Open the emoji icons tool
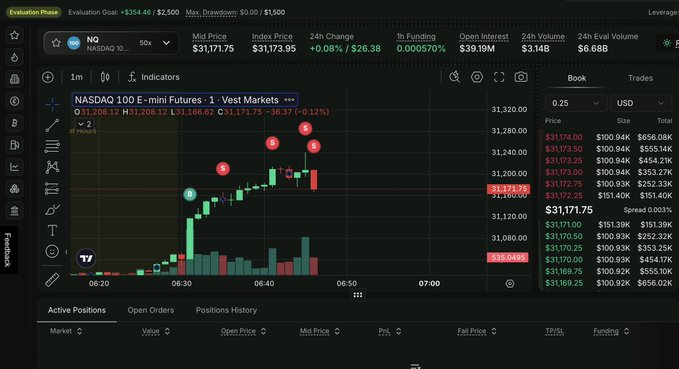 (x=52, y=251)
